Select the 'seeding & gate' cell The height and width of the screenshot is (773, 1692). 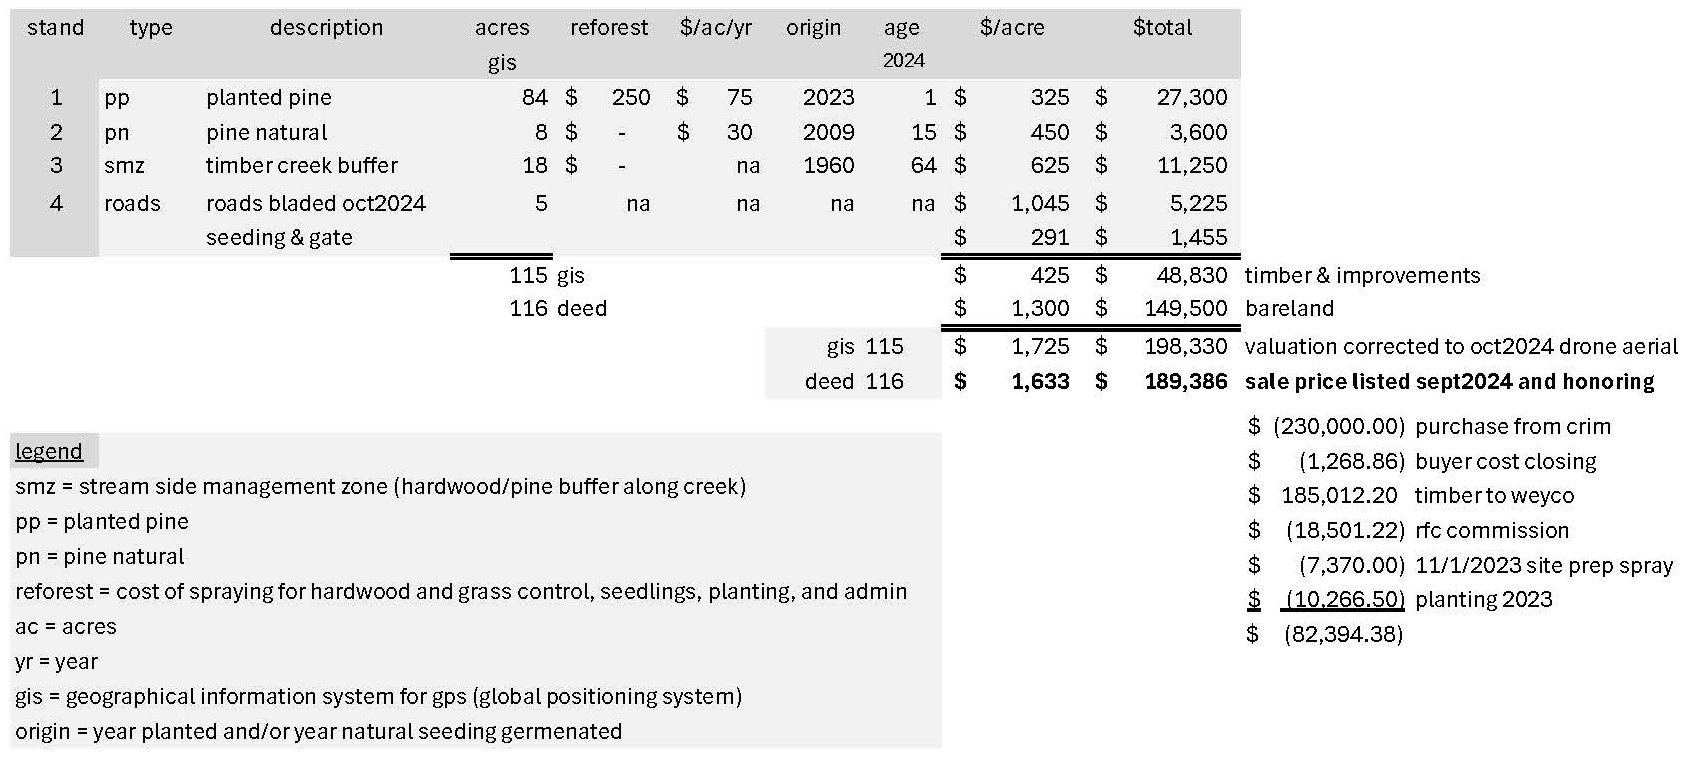click(x=279, y=238)
